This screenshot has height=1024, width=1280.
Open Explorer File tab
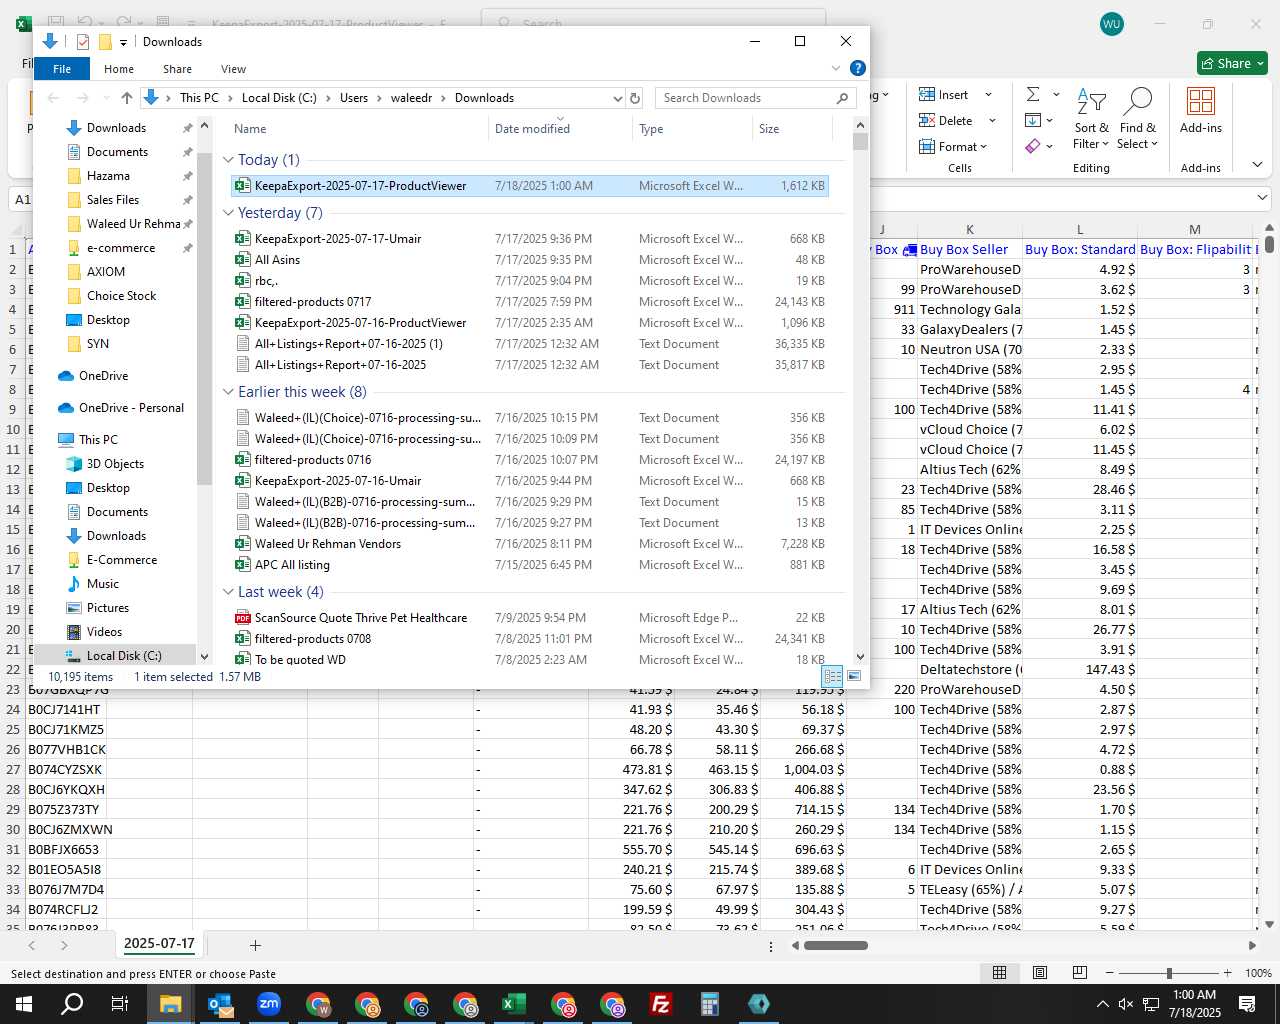click(x=62, y=69)
